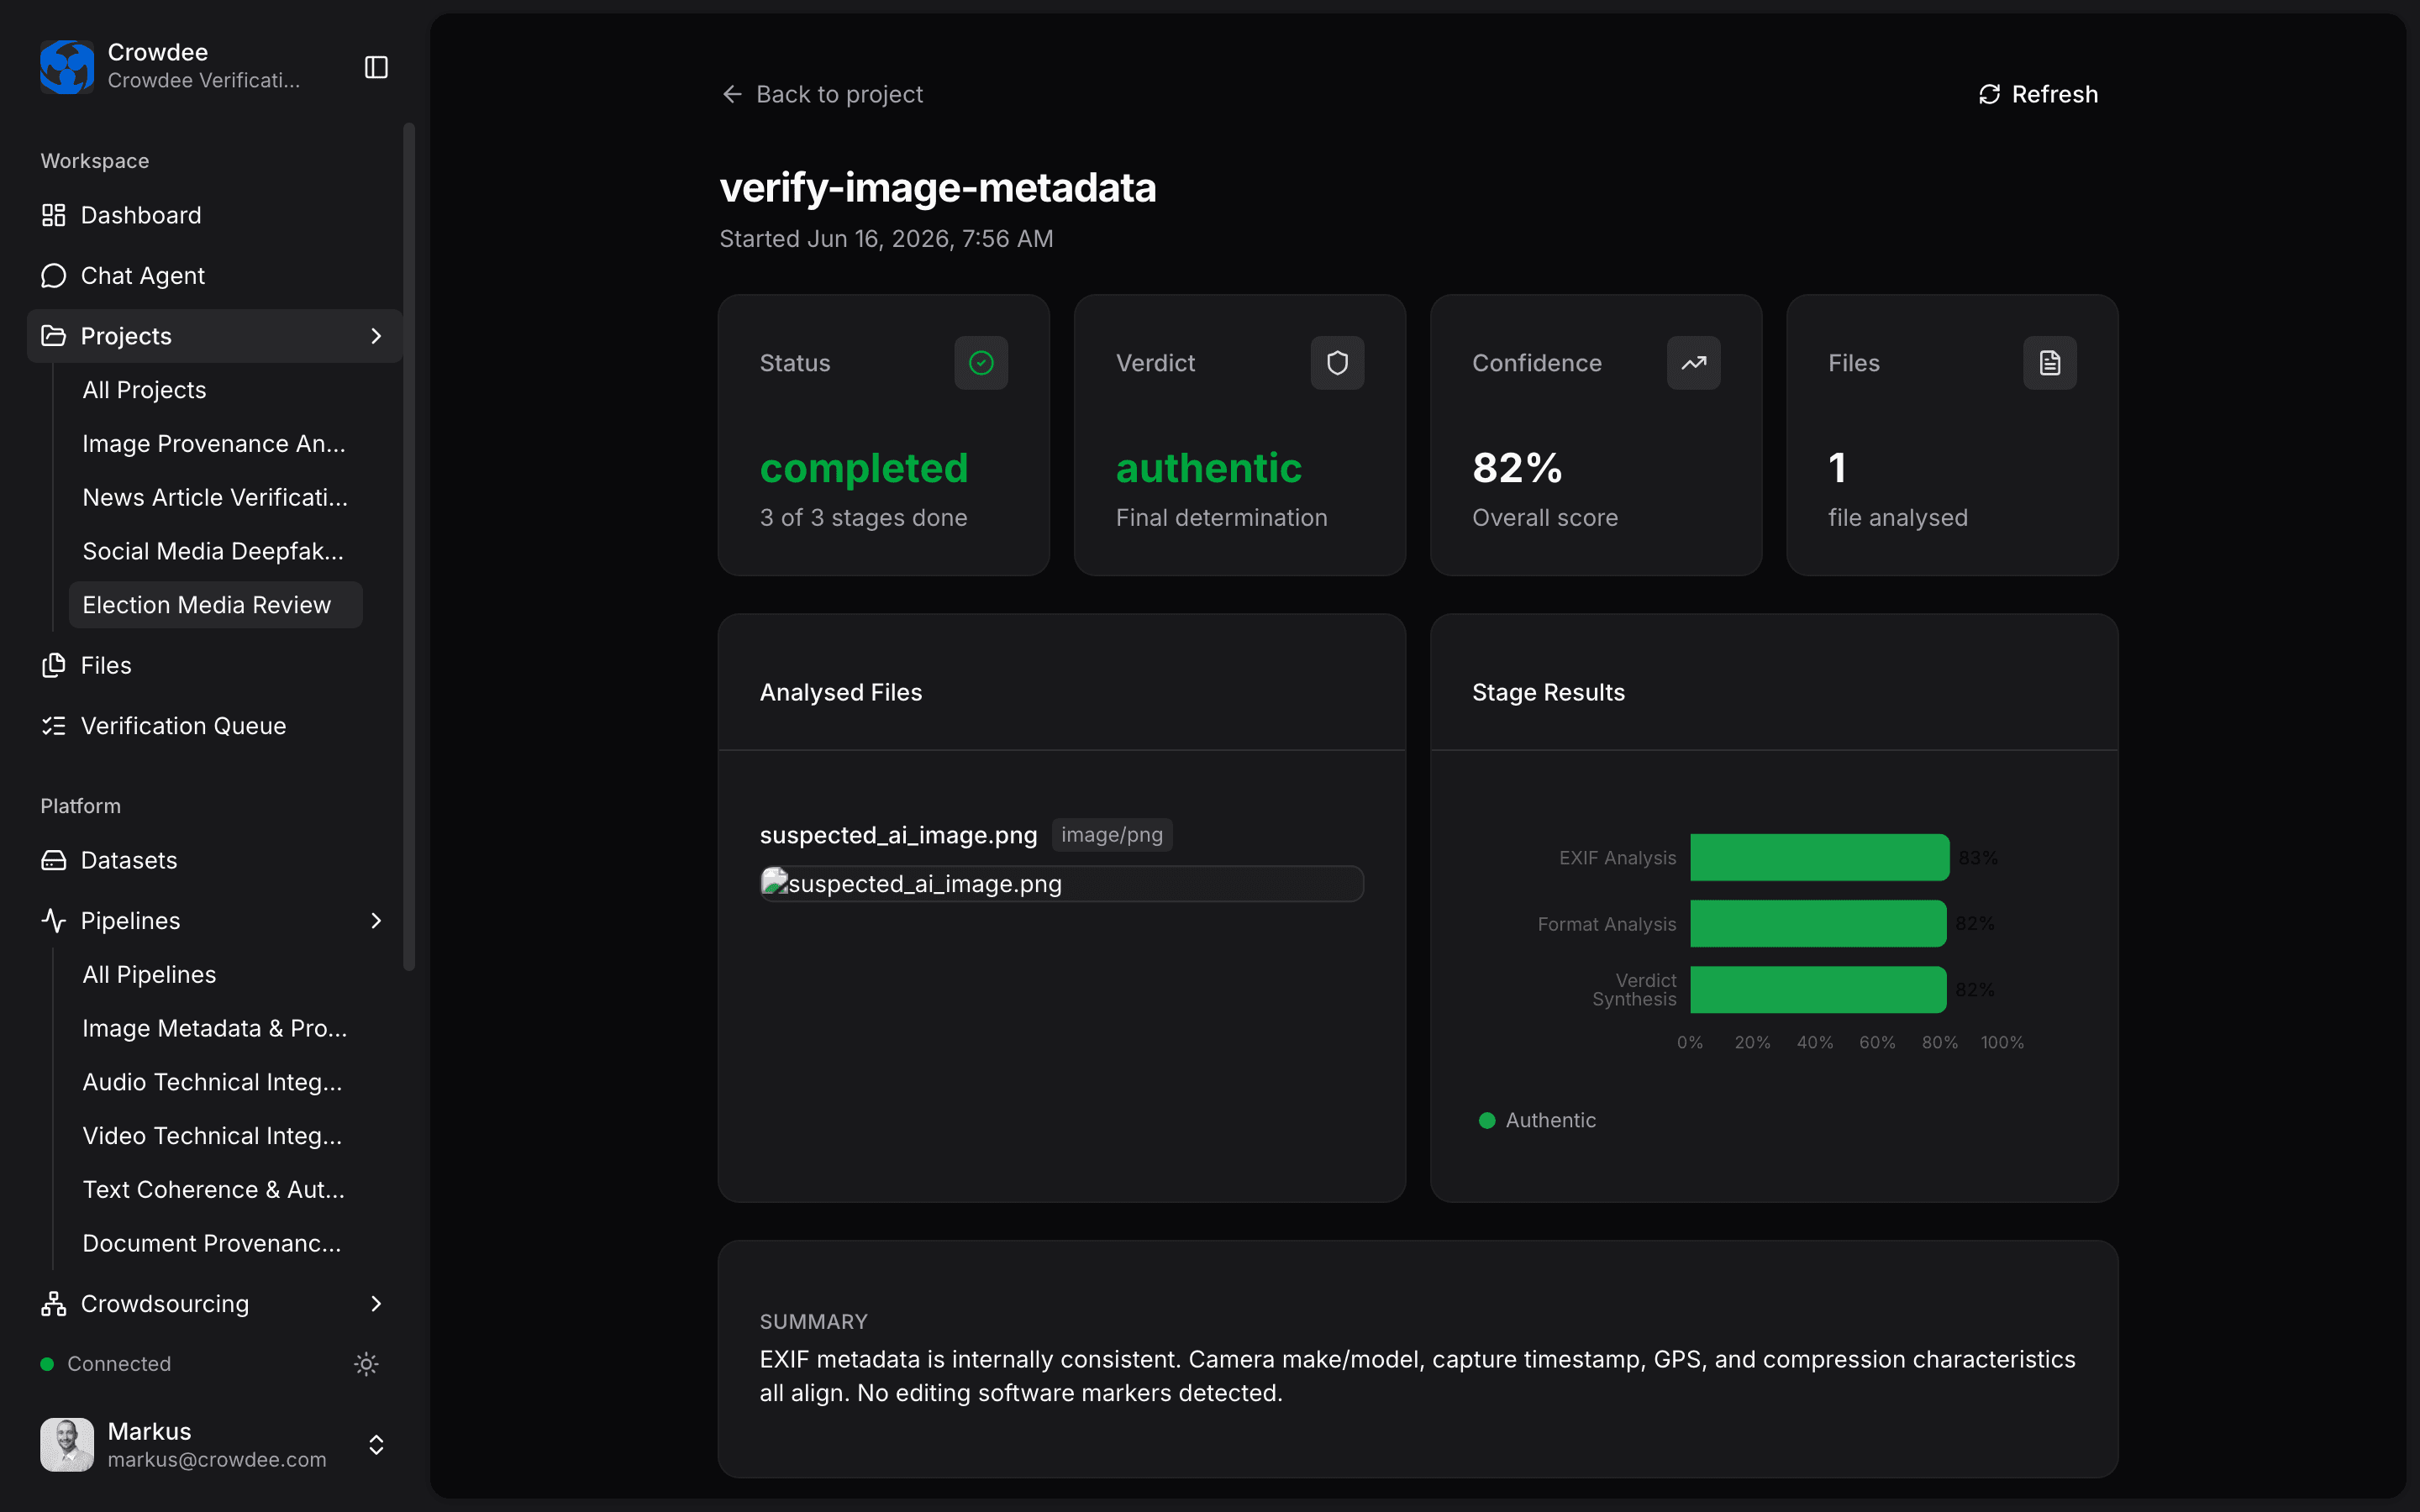This screenshot has height=1512, width=2420.
Task: Expand the Crowdsourcing chevron
Action: click(x=376, y=1304)
